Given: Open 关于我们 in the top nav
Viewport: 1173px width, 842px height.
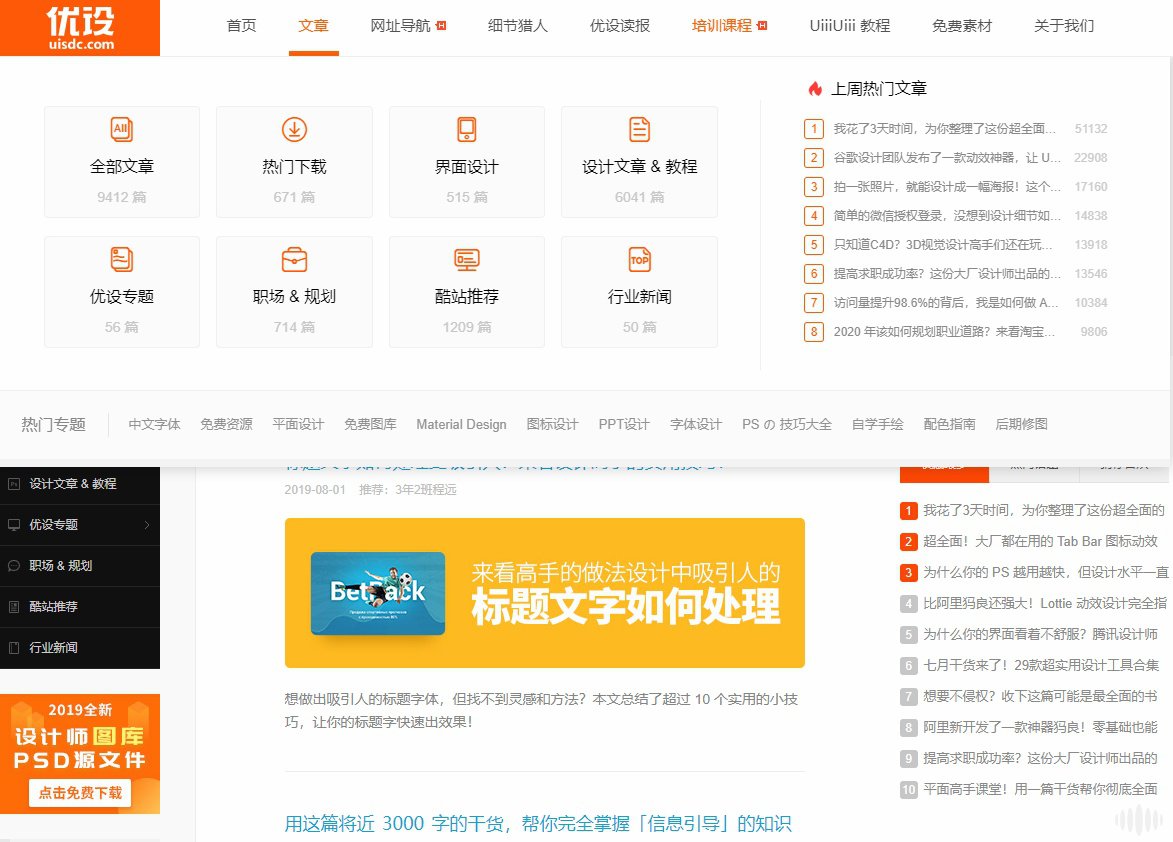Looking at the screenshot, I should coord(1064,25).
